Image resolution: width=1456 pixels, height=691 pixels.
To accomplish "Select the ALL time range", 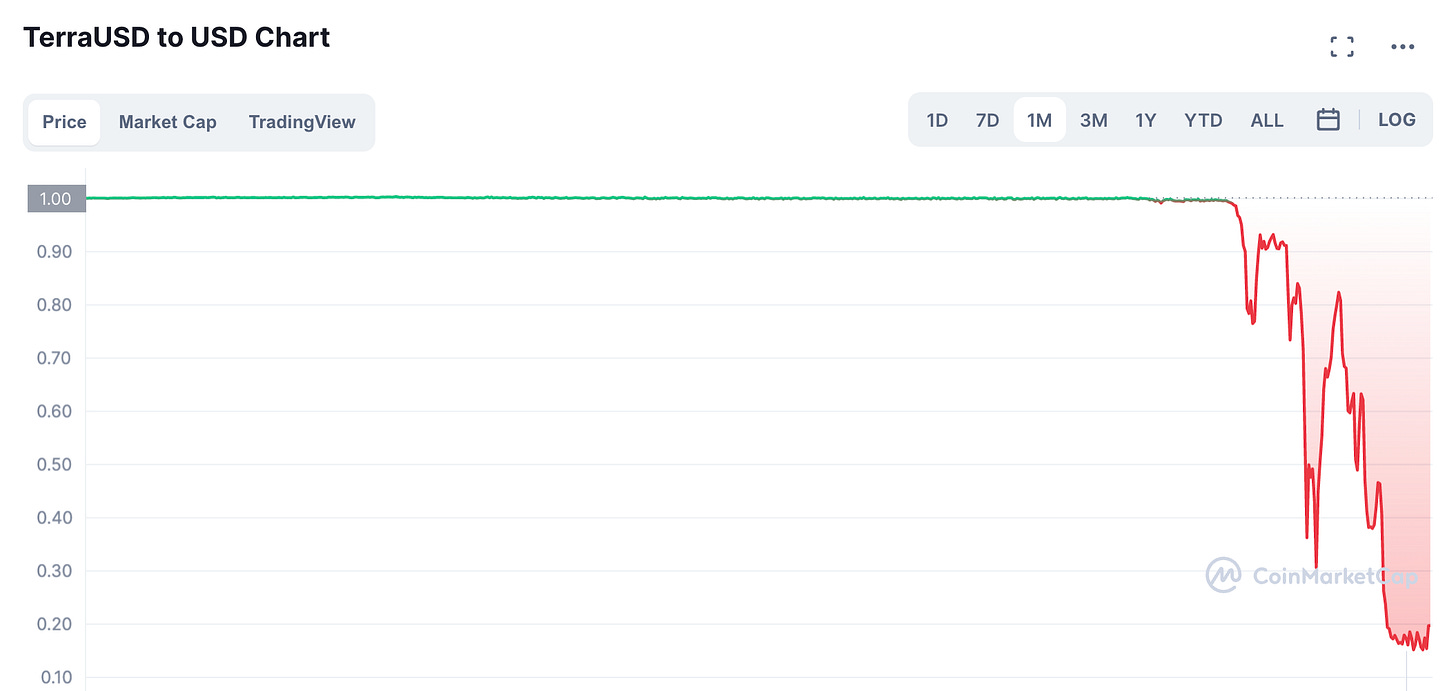I will (1267, 120).
